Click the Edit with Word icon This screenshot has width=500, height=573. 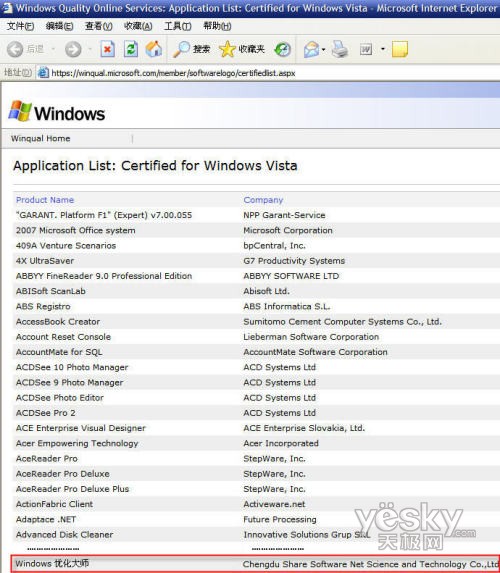(366, 49)
